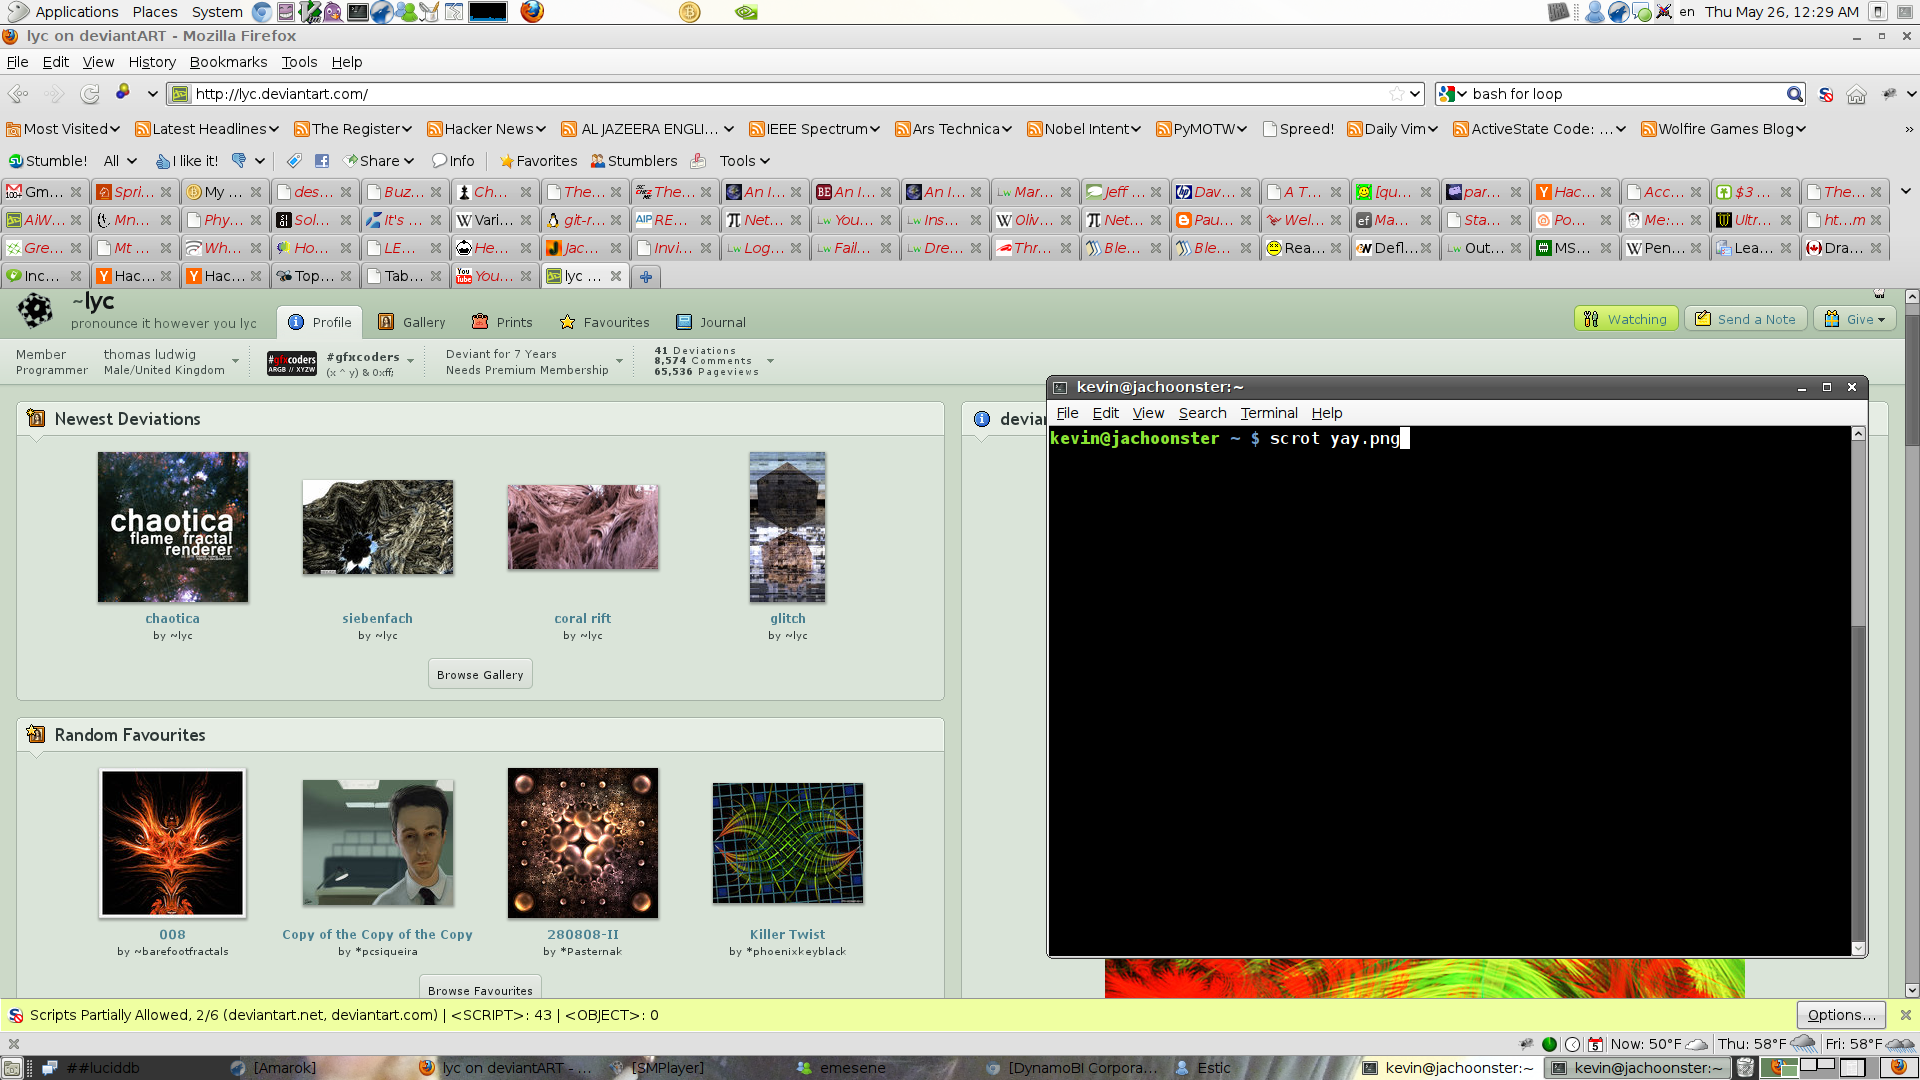The width and height of the screenshot is (1920, 1080).
Task: Click the lyc avatar icon
Action: point(36,311)
